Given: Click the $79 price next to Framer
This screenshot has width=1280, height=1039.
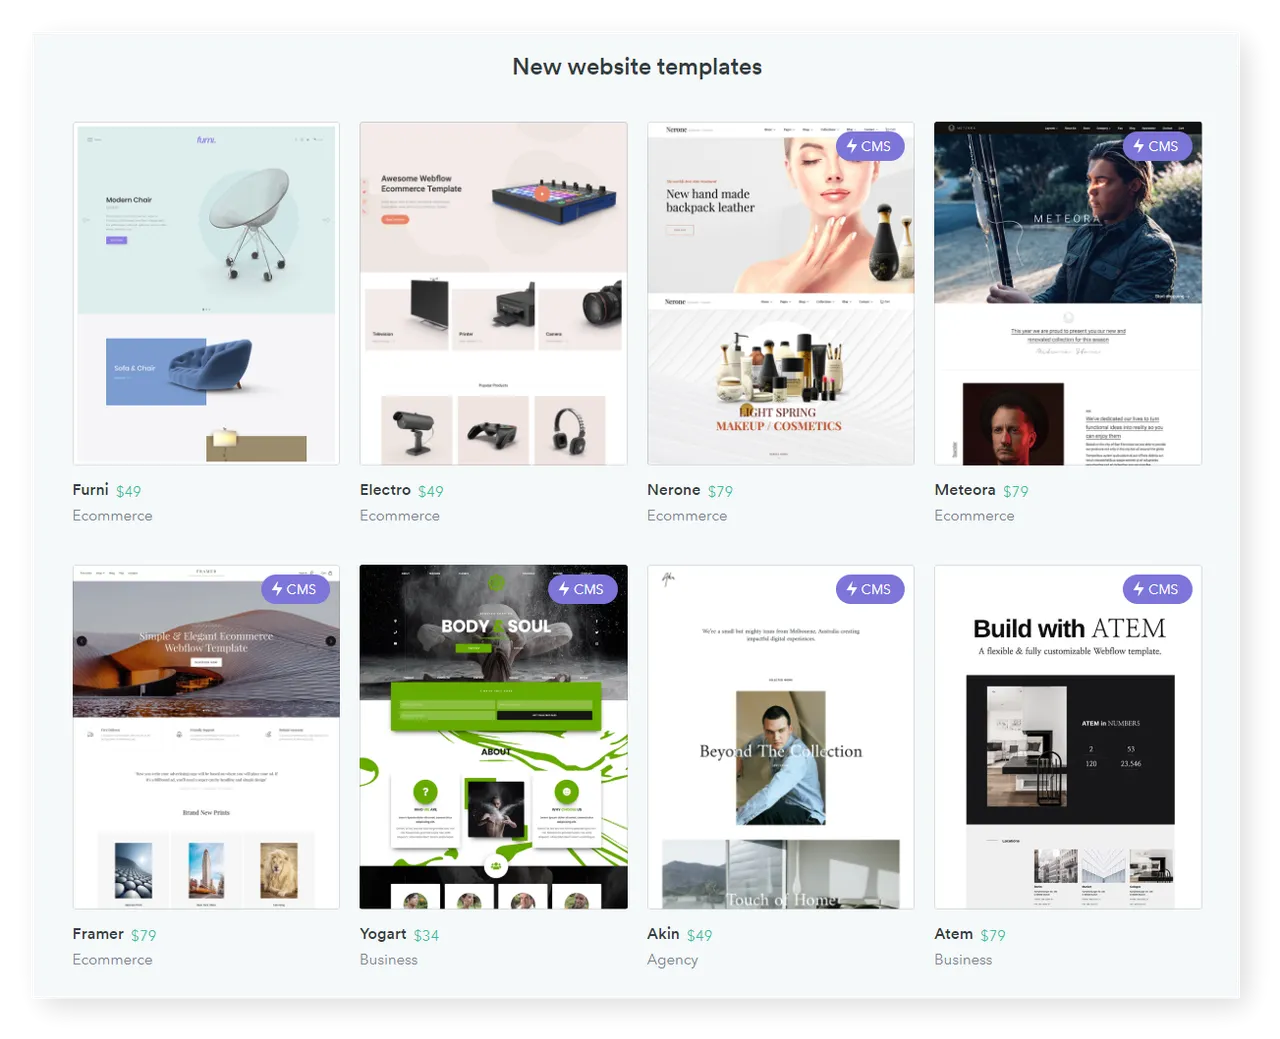Looking at the screenshot, I should coord(143,935).
